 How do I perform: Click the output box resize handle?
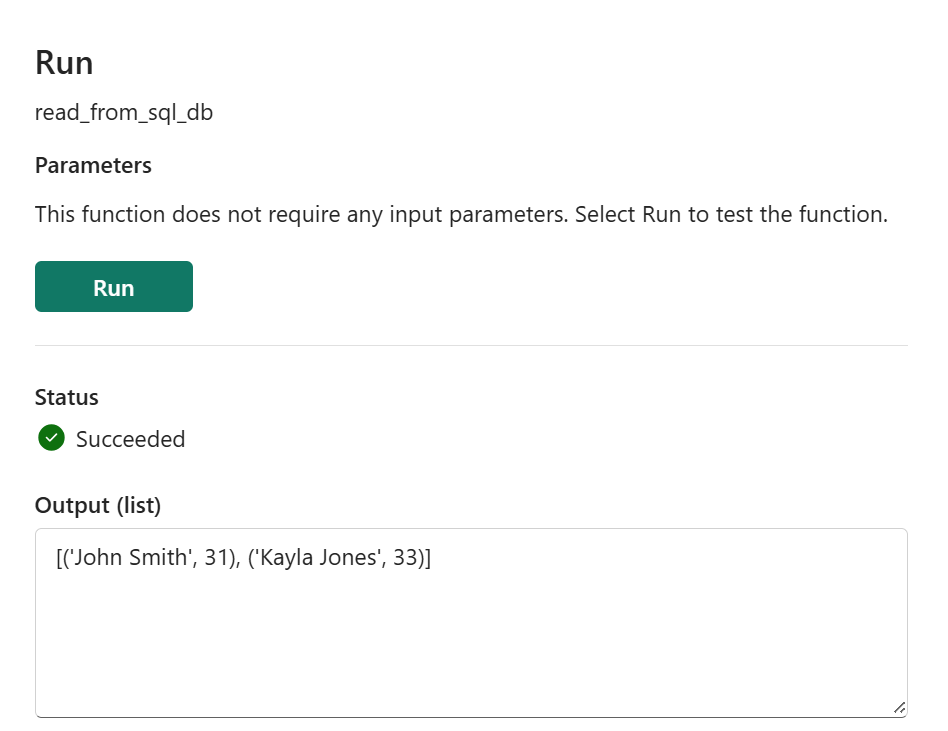pos(899,708)
